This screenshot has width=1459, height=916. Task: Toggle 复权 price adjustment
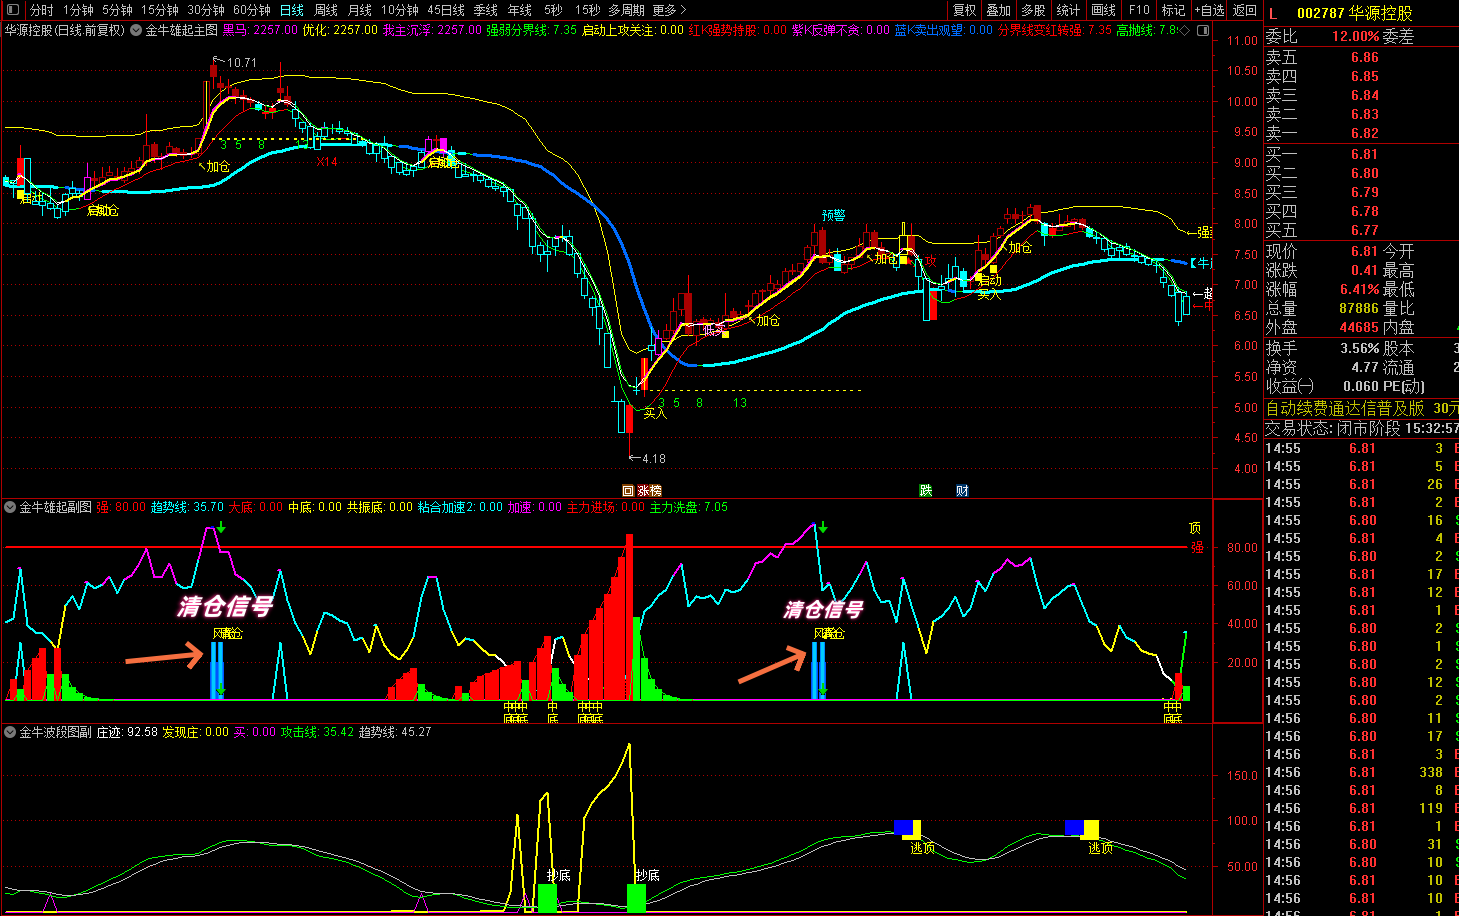pyautogui.click(x=964, y=10)
